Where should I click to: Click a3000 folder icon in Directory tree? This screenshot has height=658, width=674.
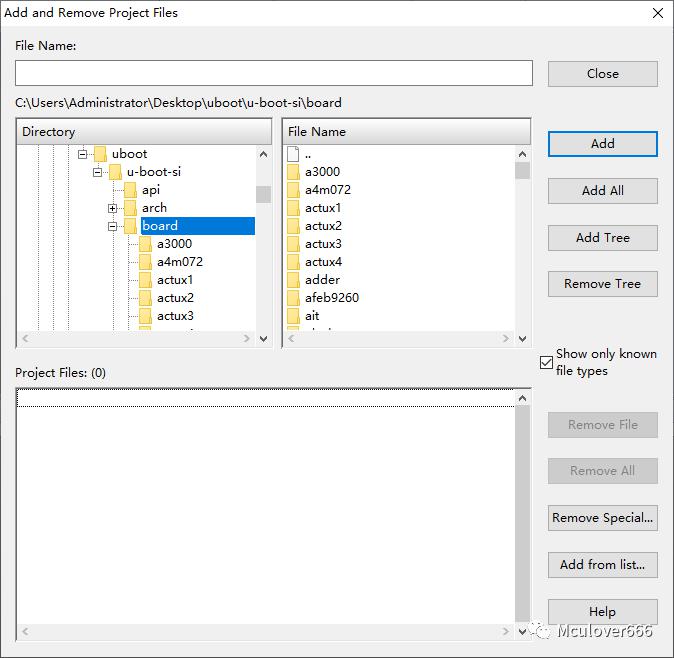pos(145,244)
